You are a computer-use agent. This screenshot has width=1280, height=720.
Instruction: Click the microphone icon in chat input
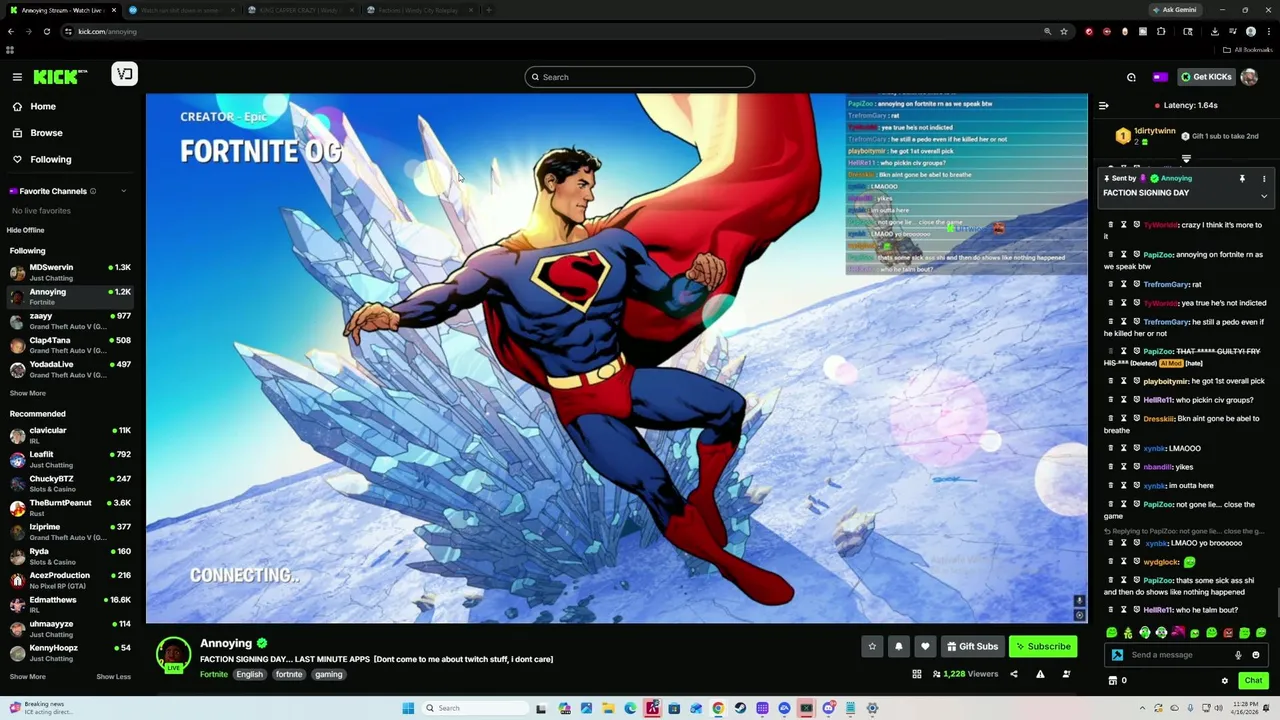pos(1238,655)
